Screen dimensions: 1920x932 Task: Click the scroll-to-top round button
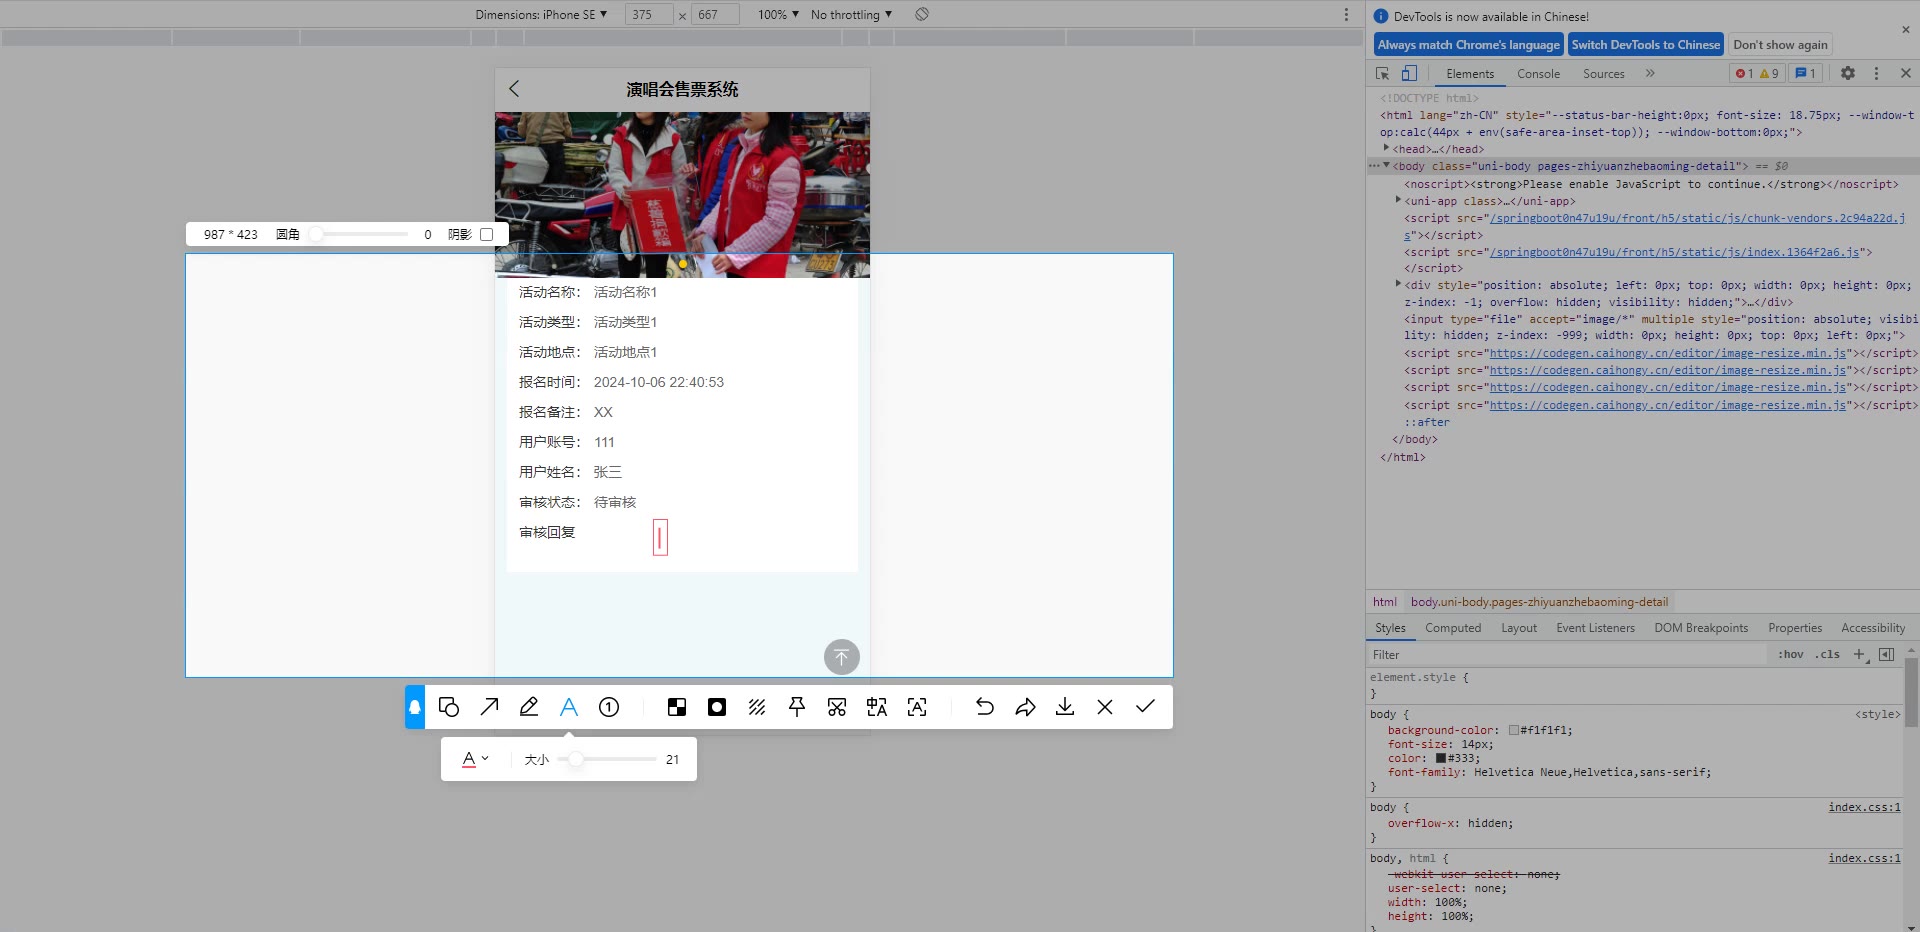pyautogui.click(x=842, y=657)
